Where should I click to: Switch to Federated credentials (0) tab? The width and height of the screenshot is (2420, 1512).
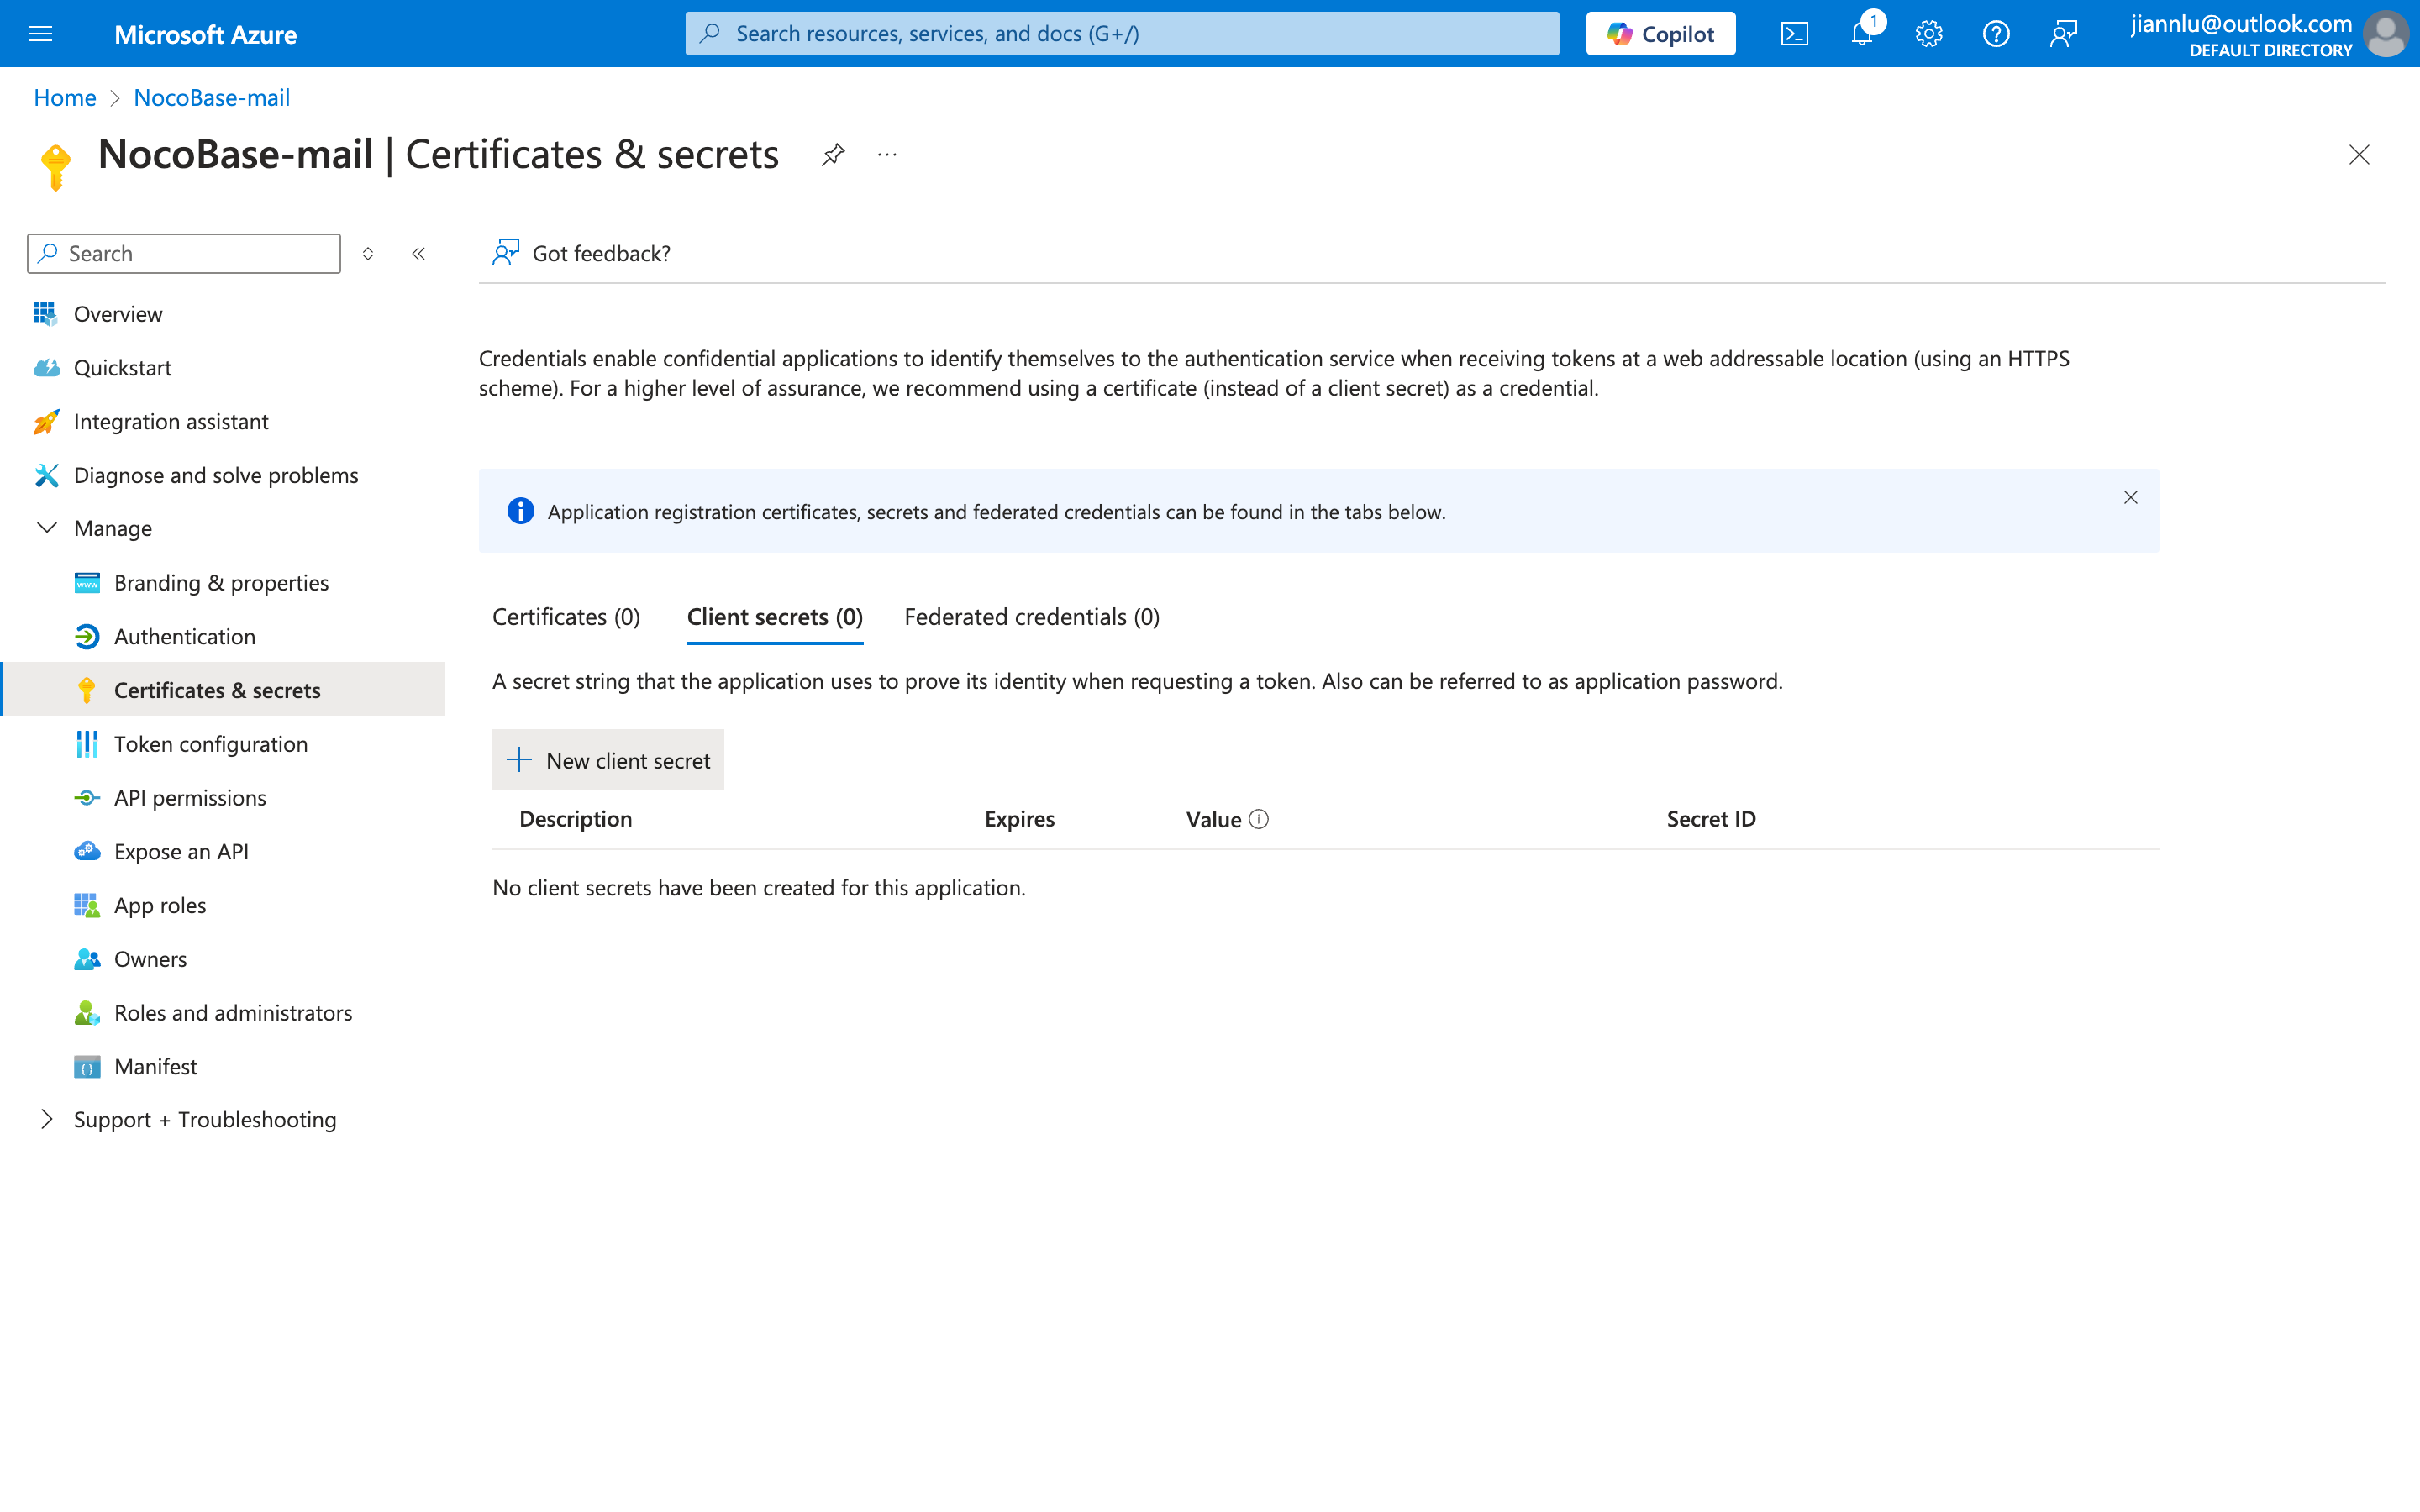(1031, 617)
